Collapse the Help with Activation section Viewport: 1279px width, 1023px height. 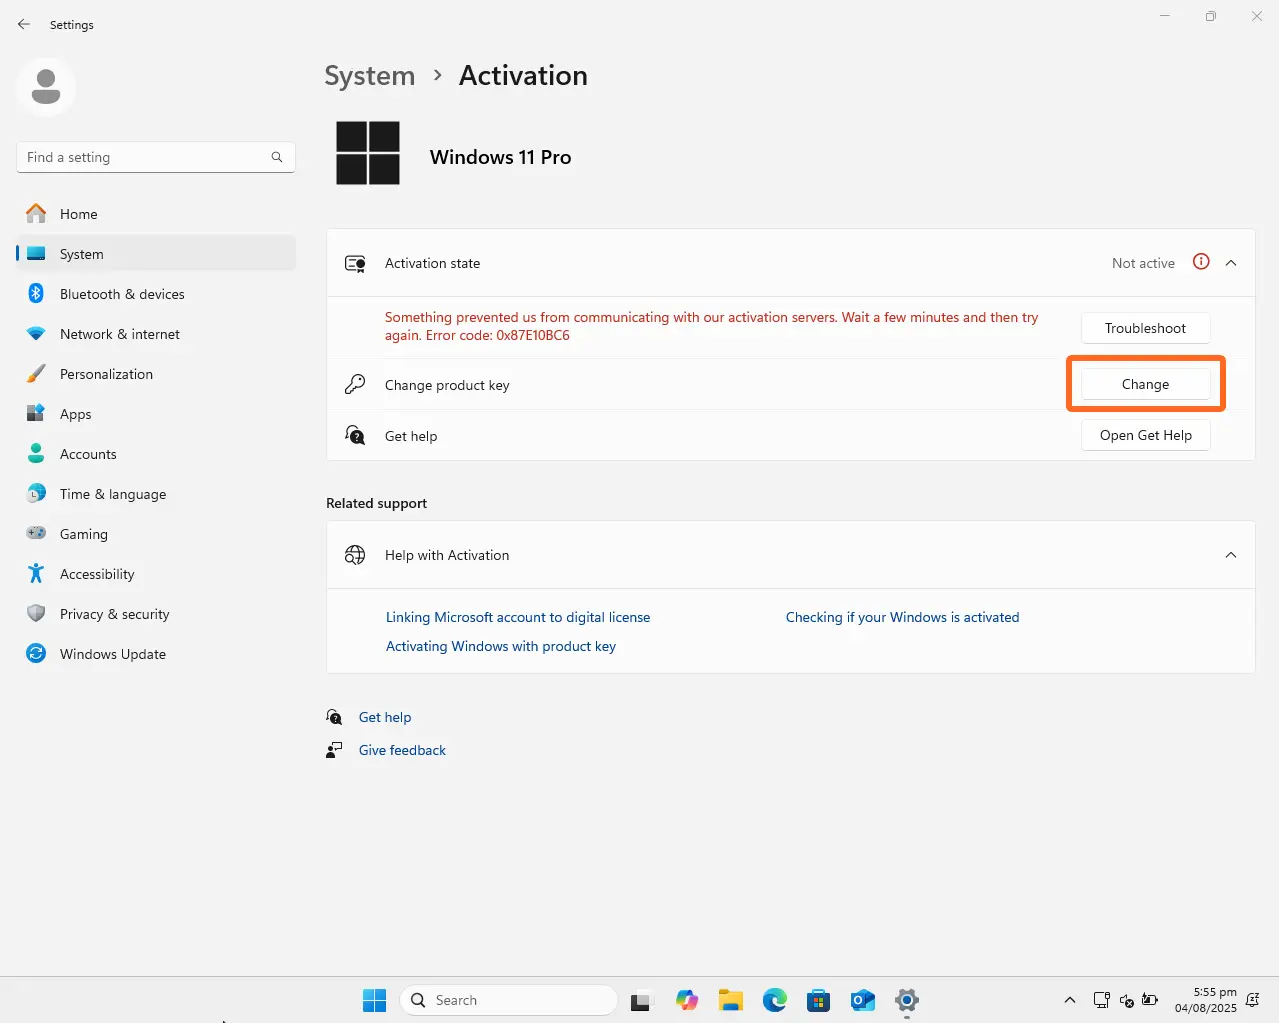click(x=1231, y=555)
